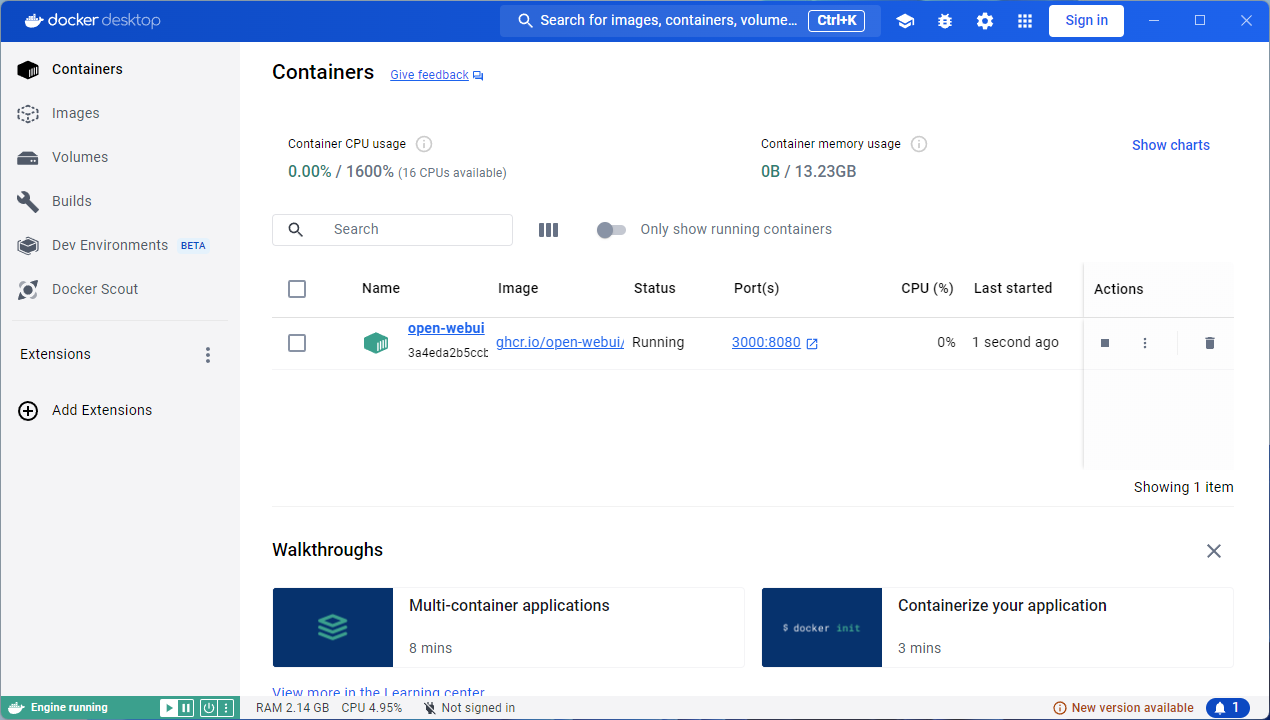Open the Extensions three-dot menu in sidebar

point(208,355)
